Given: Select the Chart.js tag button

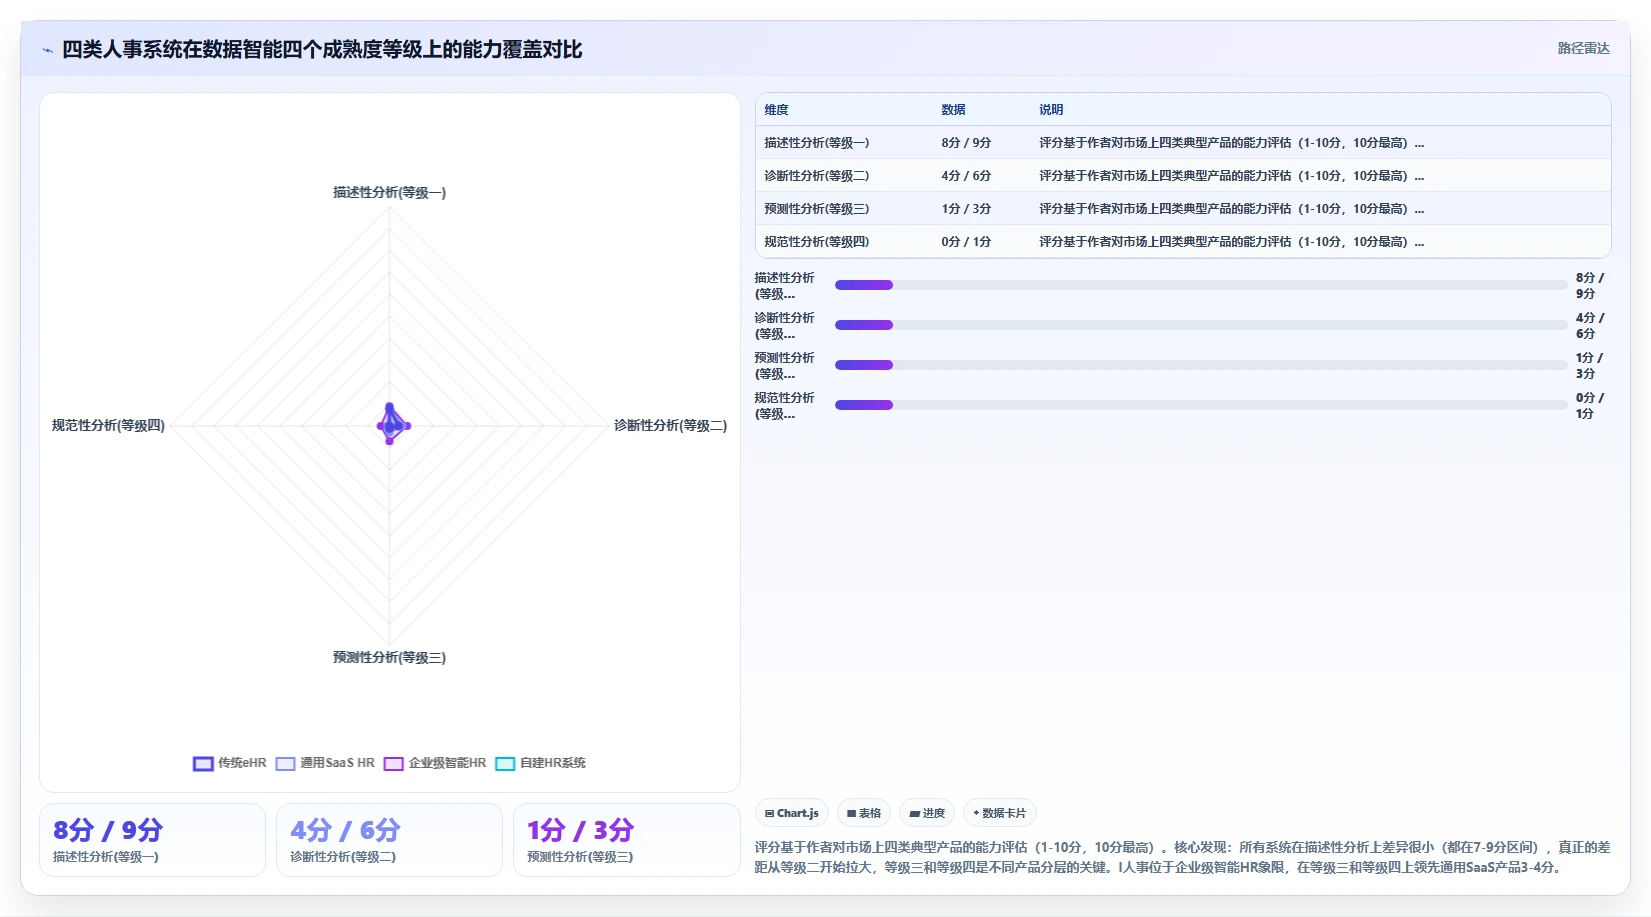Looking at the screenshot, I should [792, 813].
